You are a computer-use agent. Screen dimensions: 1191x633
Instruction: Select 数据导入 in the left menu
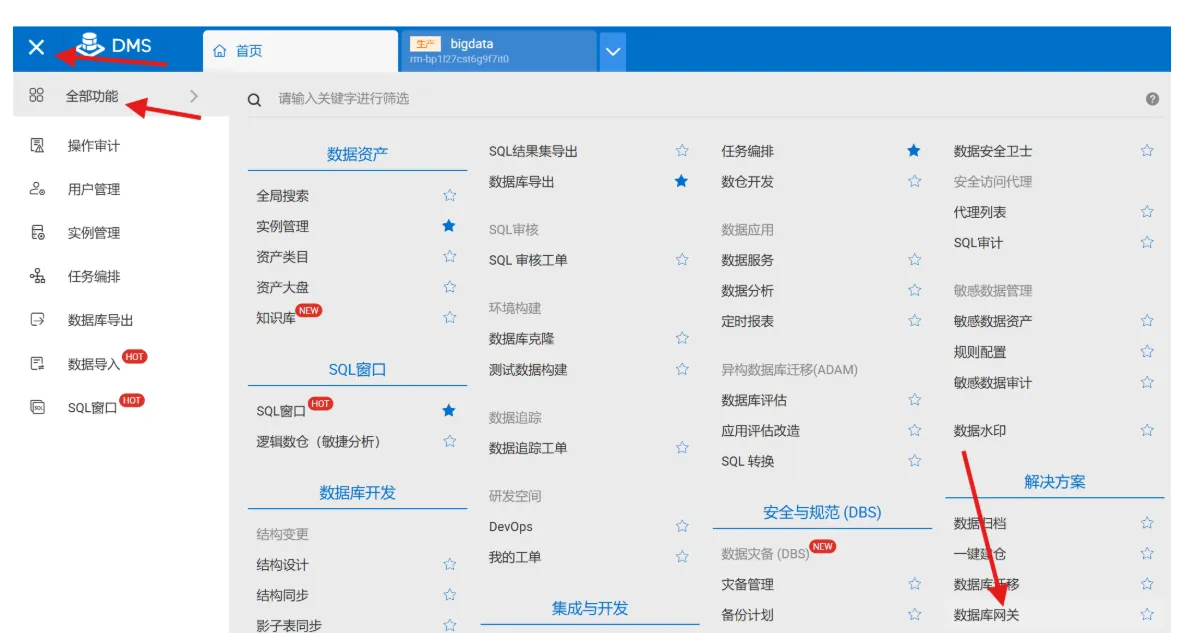click(93, 364)
